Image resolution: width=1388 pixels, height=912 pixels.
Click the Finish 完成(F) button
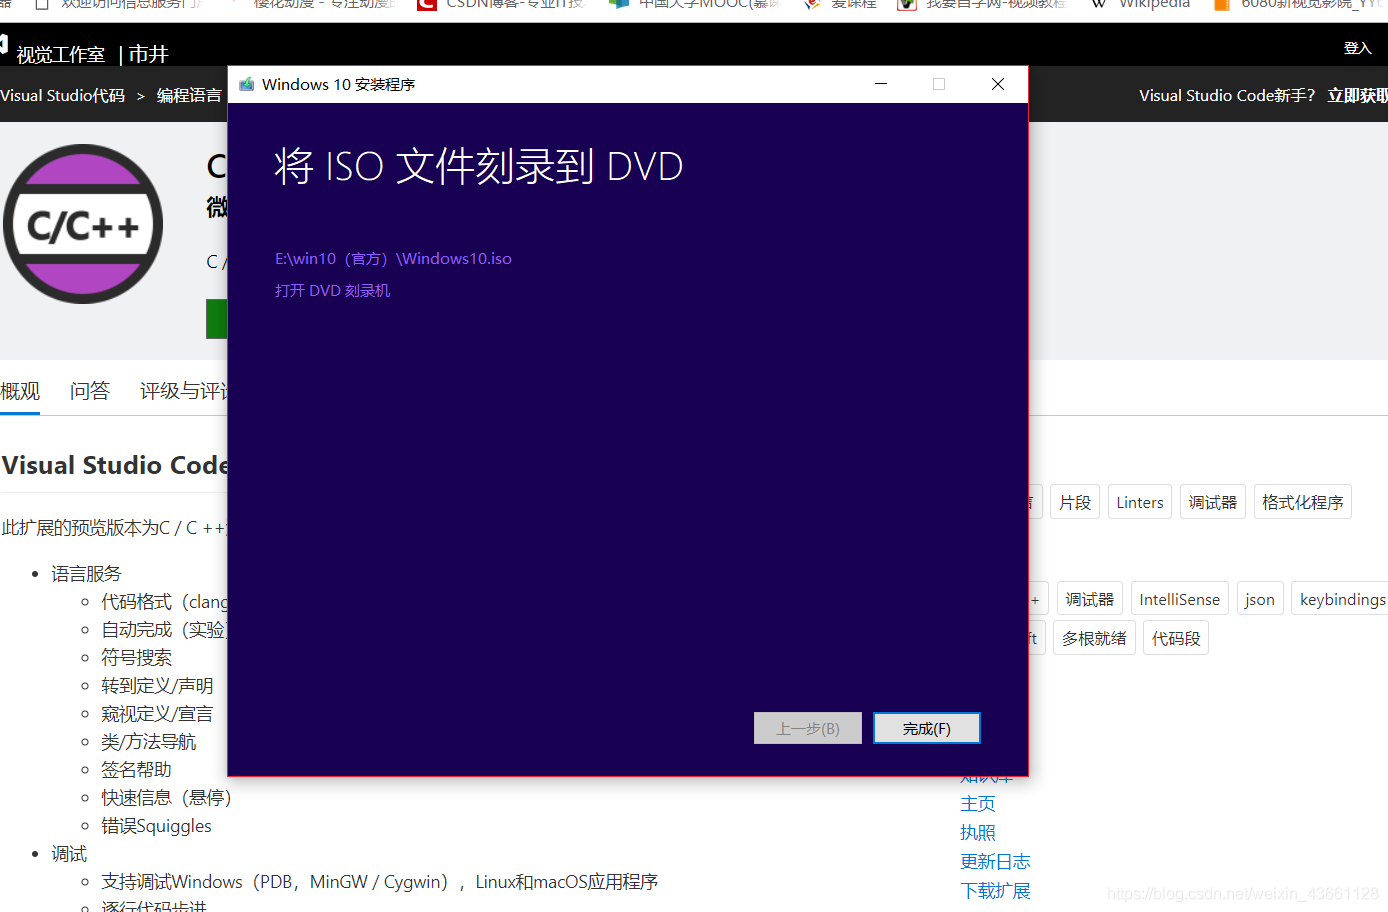[x=927, y=728]
